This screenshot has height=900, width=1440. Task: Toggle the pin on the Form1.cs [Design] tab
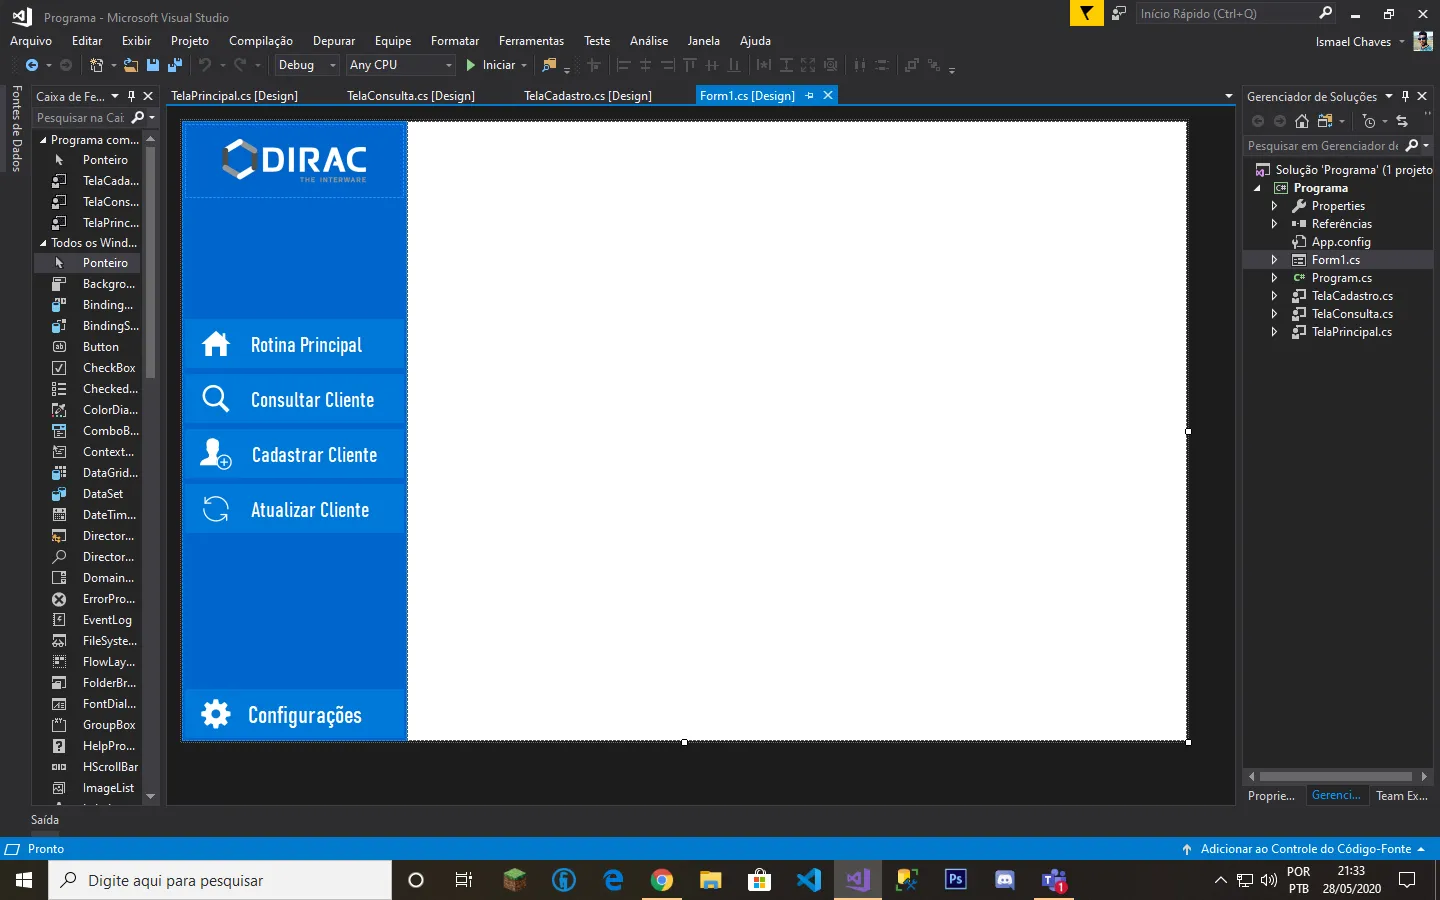pos(809,96)
